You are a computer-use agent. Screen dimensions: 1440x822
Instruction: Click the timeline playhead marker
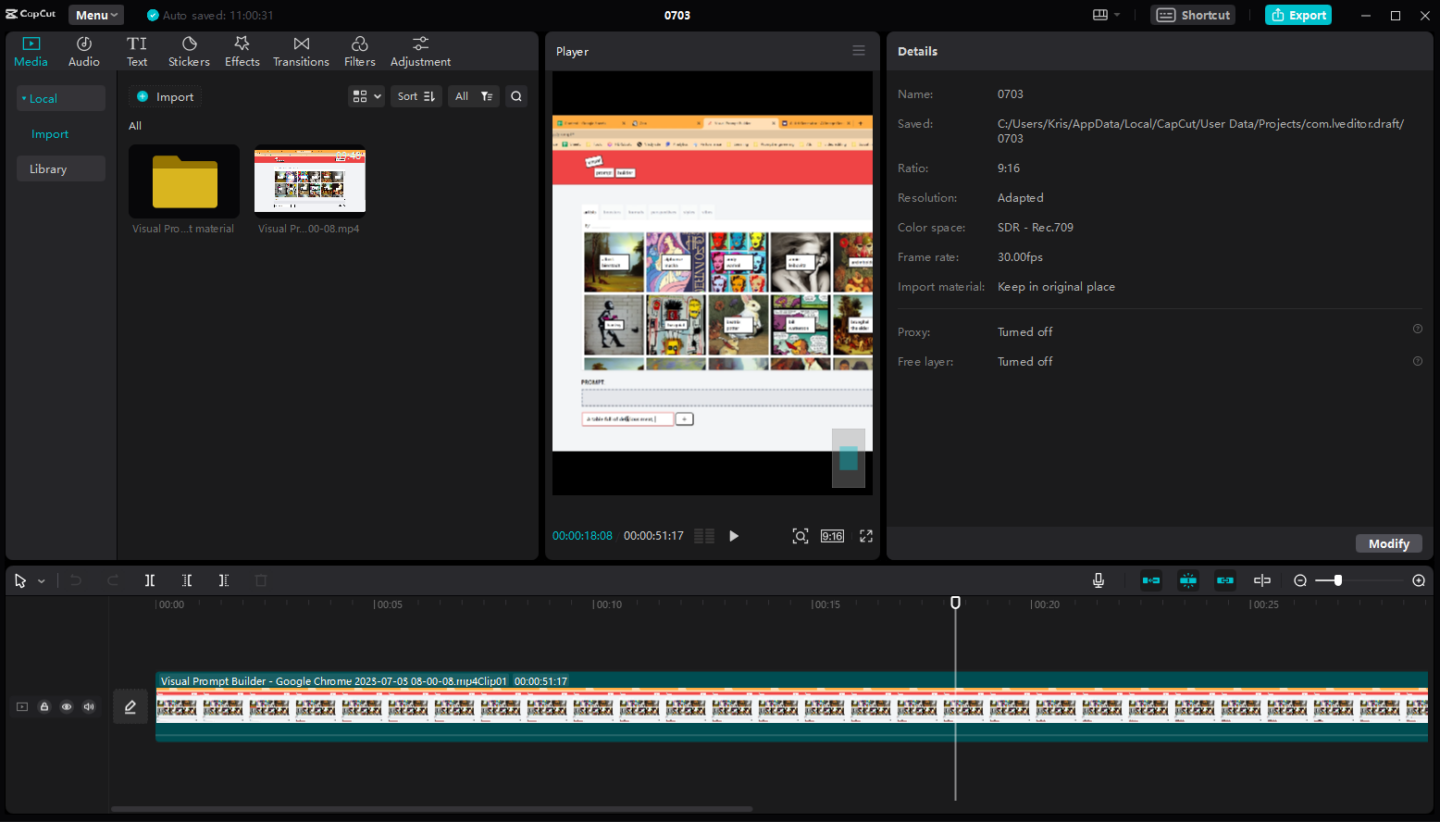tap(955, 602)
